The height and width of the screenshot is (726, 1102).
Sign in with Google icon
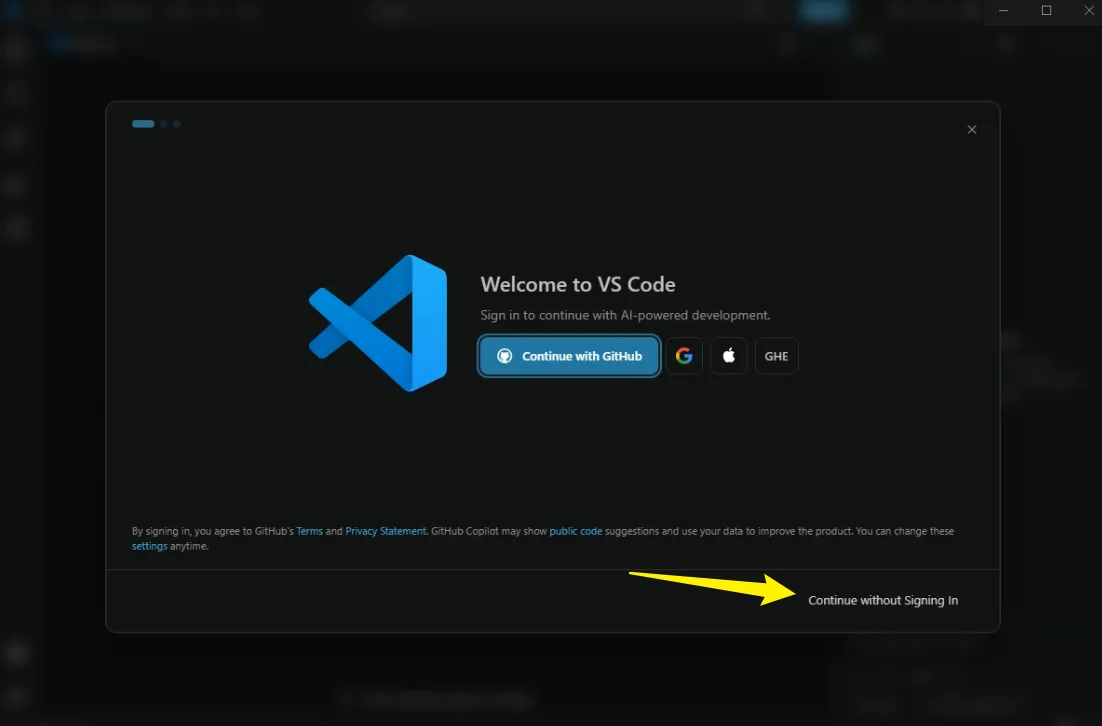(684, 356)
